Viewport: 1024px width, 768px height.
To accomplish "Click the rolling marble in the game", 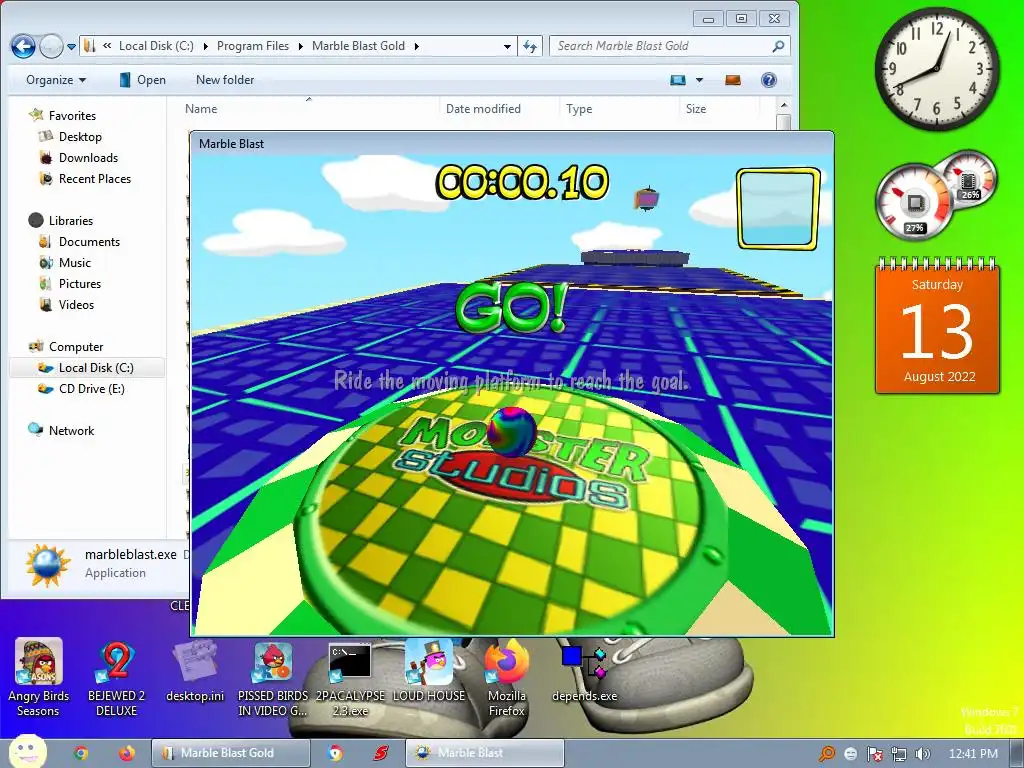I will (x=511, y=432).
